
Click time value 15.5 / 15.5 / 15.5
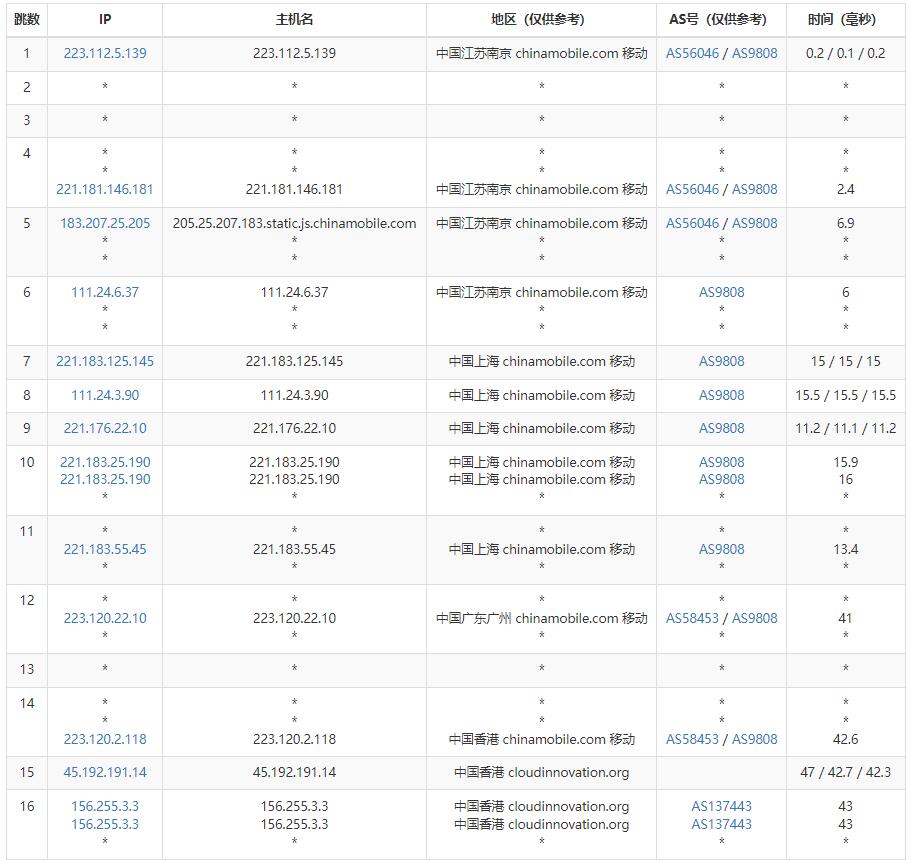[845, 395]
